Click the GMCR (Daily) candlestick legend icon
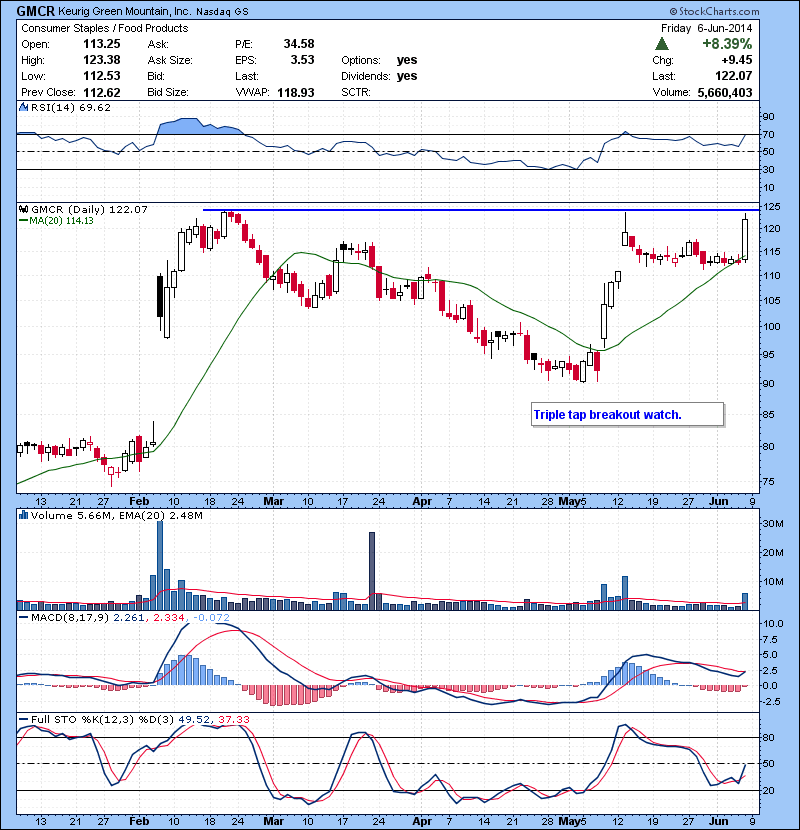This screenshot has width=800, height=830. 21,209
